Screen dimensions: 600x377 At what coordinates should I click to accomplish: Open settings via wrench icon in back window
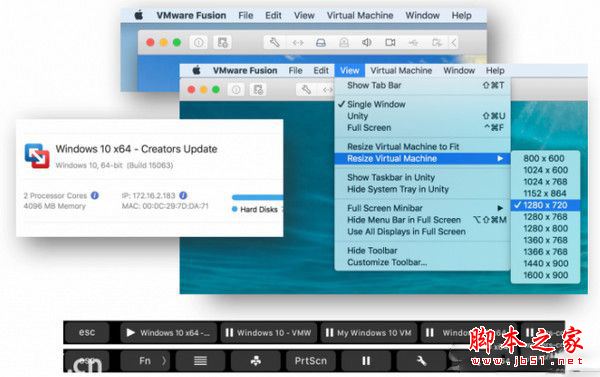tap(274, 42)
